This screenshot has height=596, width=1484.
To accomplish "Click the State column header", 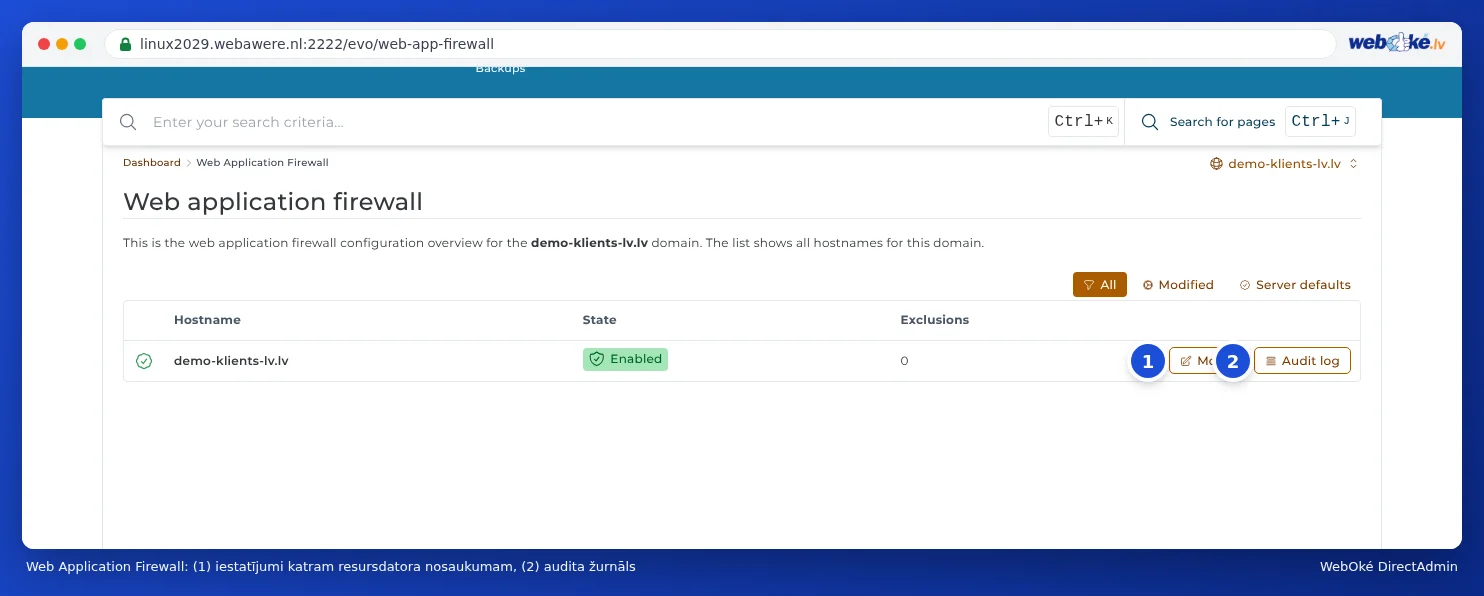I will point(599,320).
